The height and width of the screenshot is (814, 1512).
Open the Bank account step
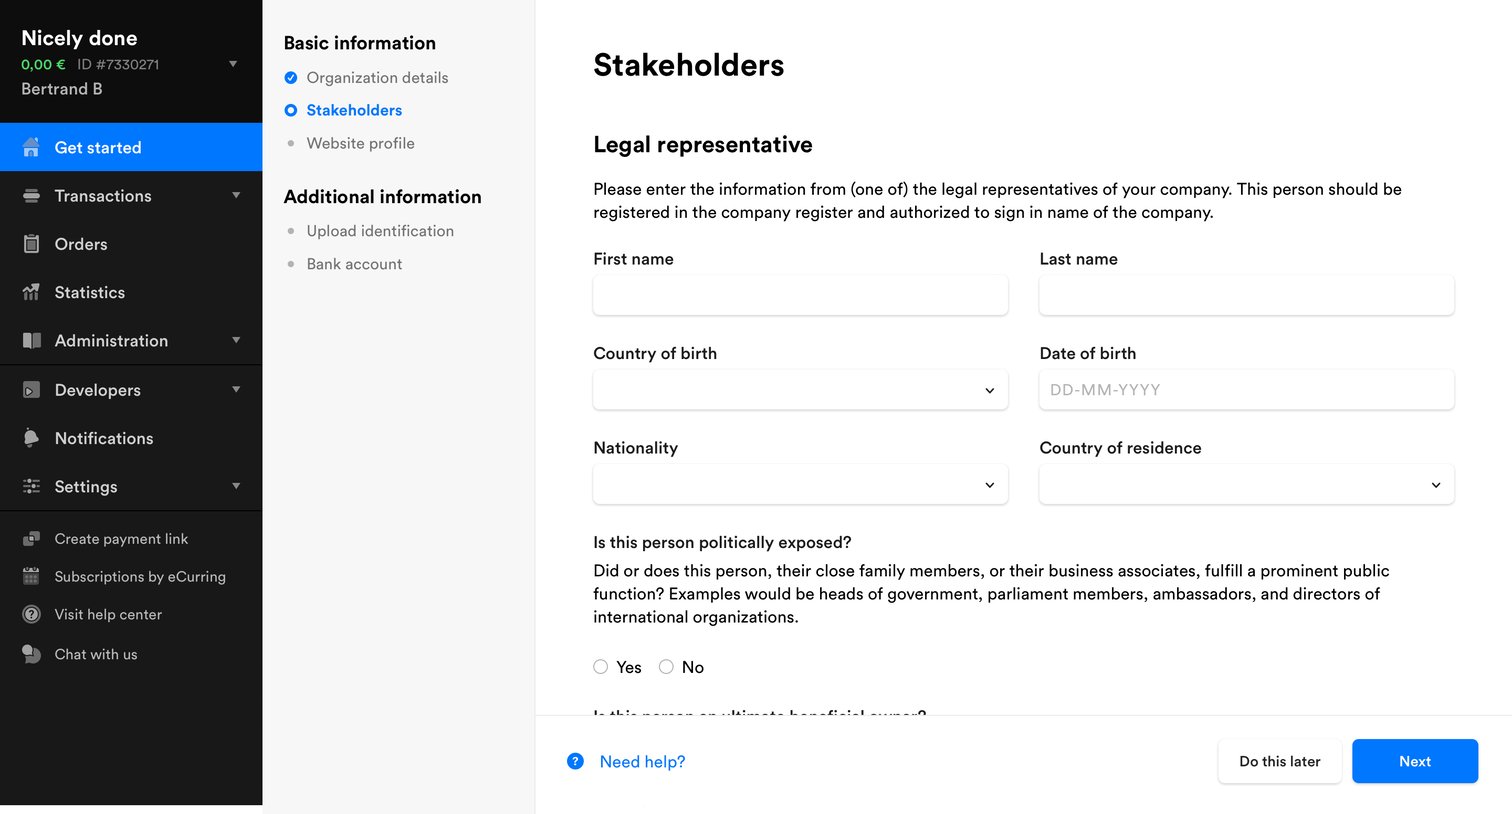[x=354, y=264]
